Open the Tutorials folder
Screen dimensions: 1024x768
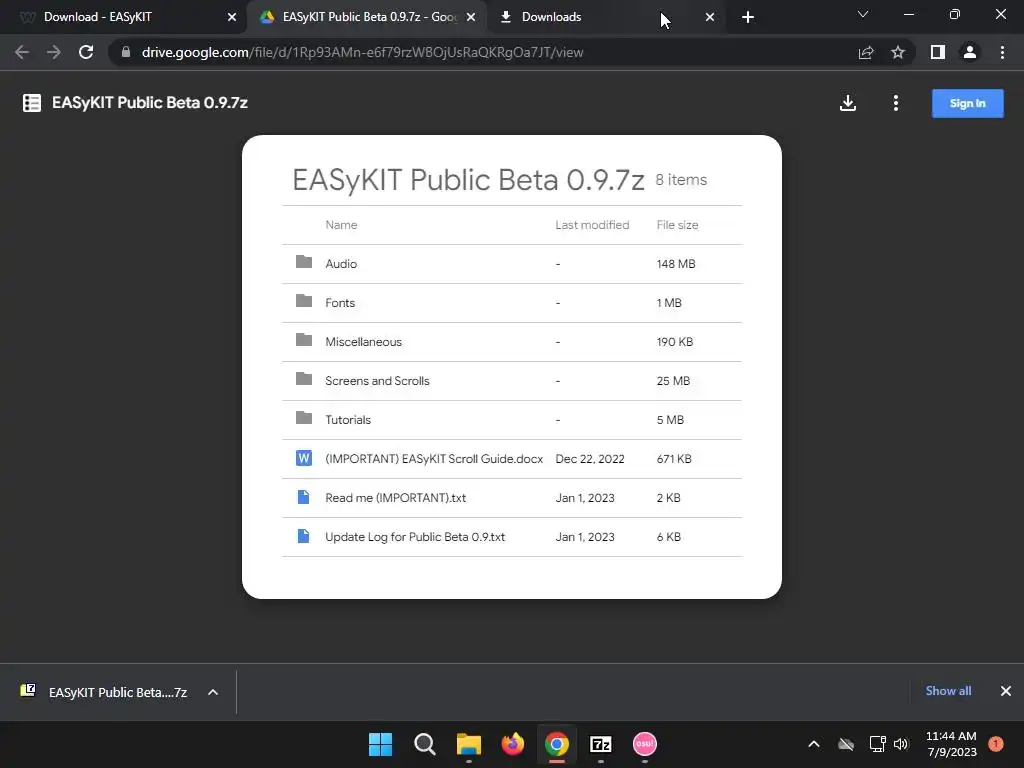[512, 420]
